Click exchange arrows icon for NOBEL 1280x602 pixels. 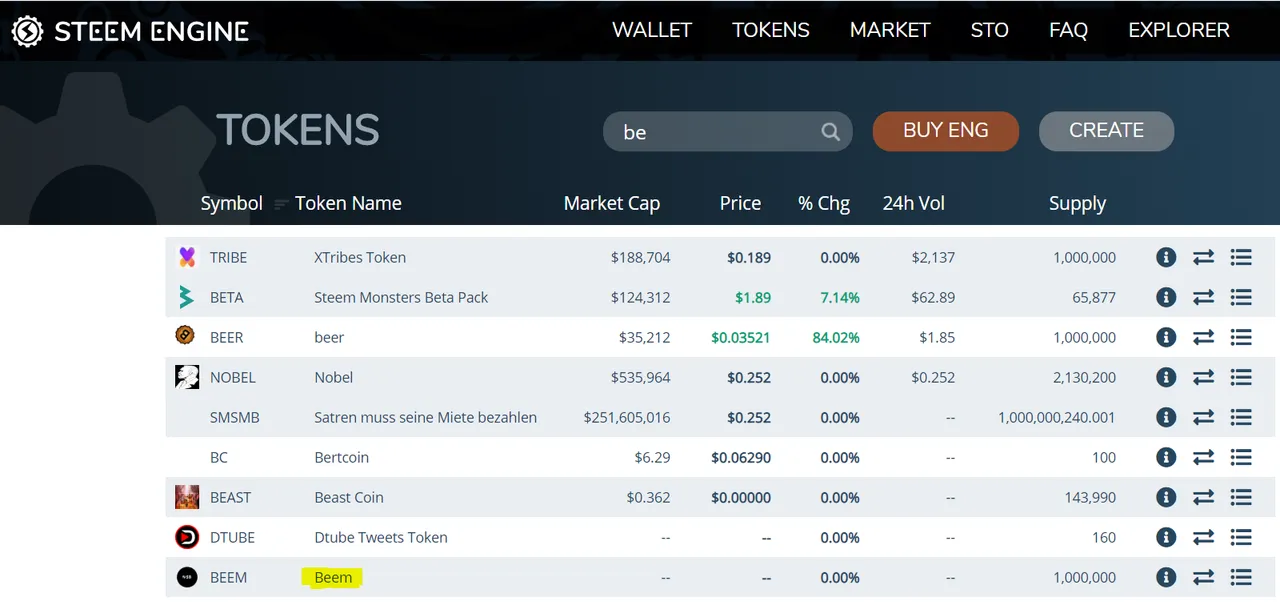1203,377
